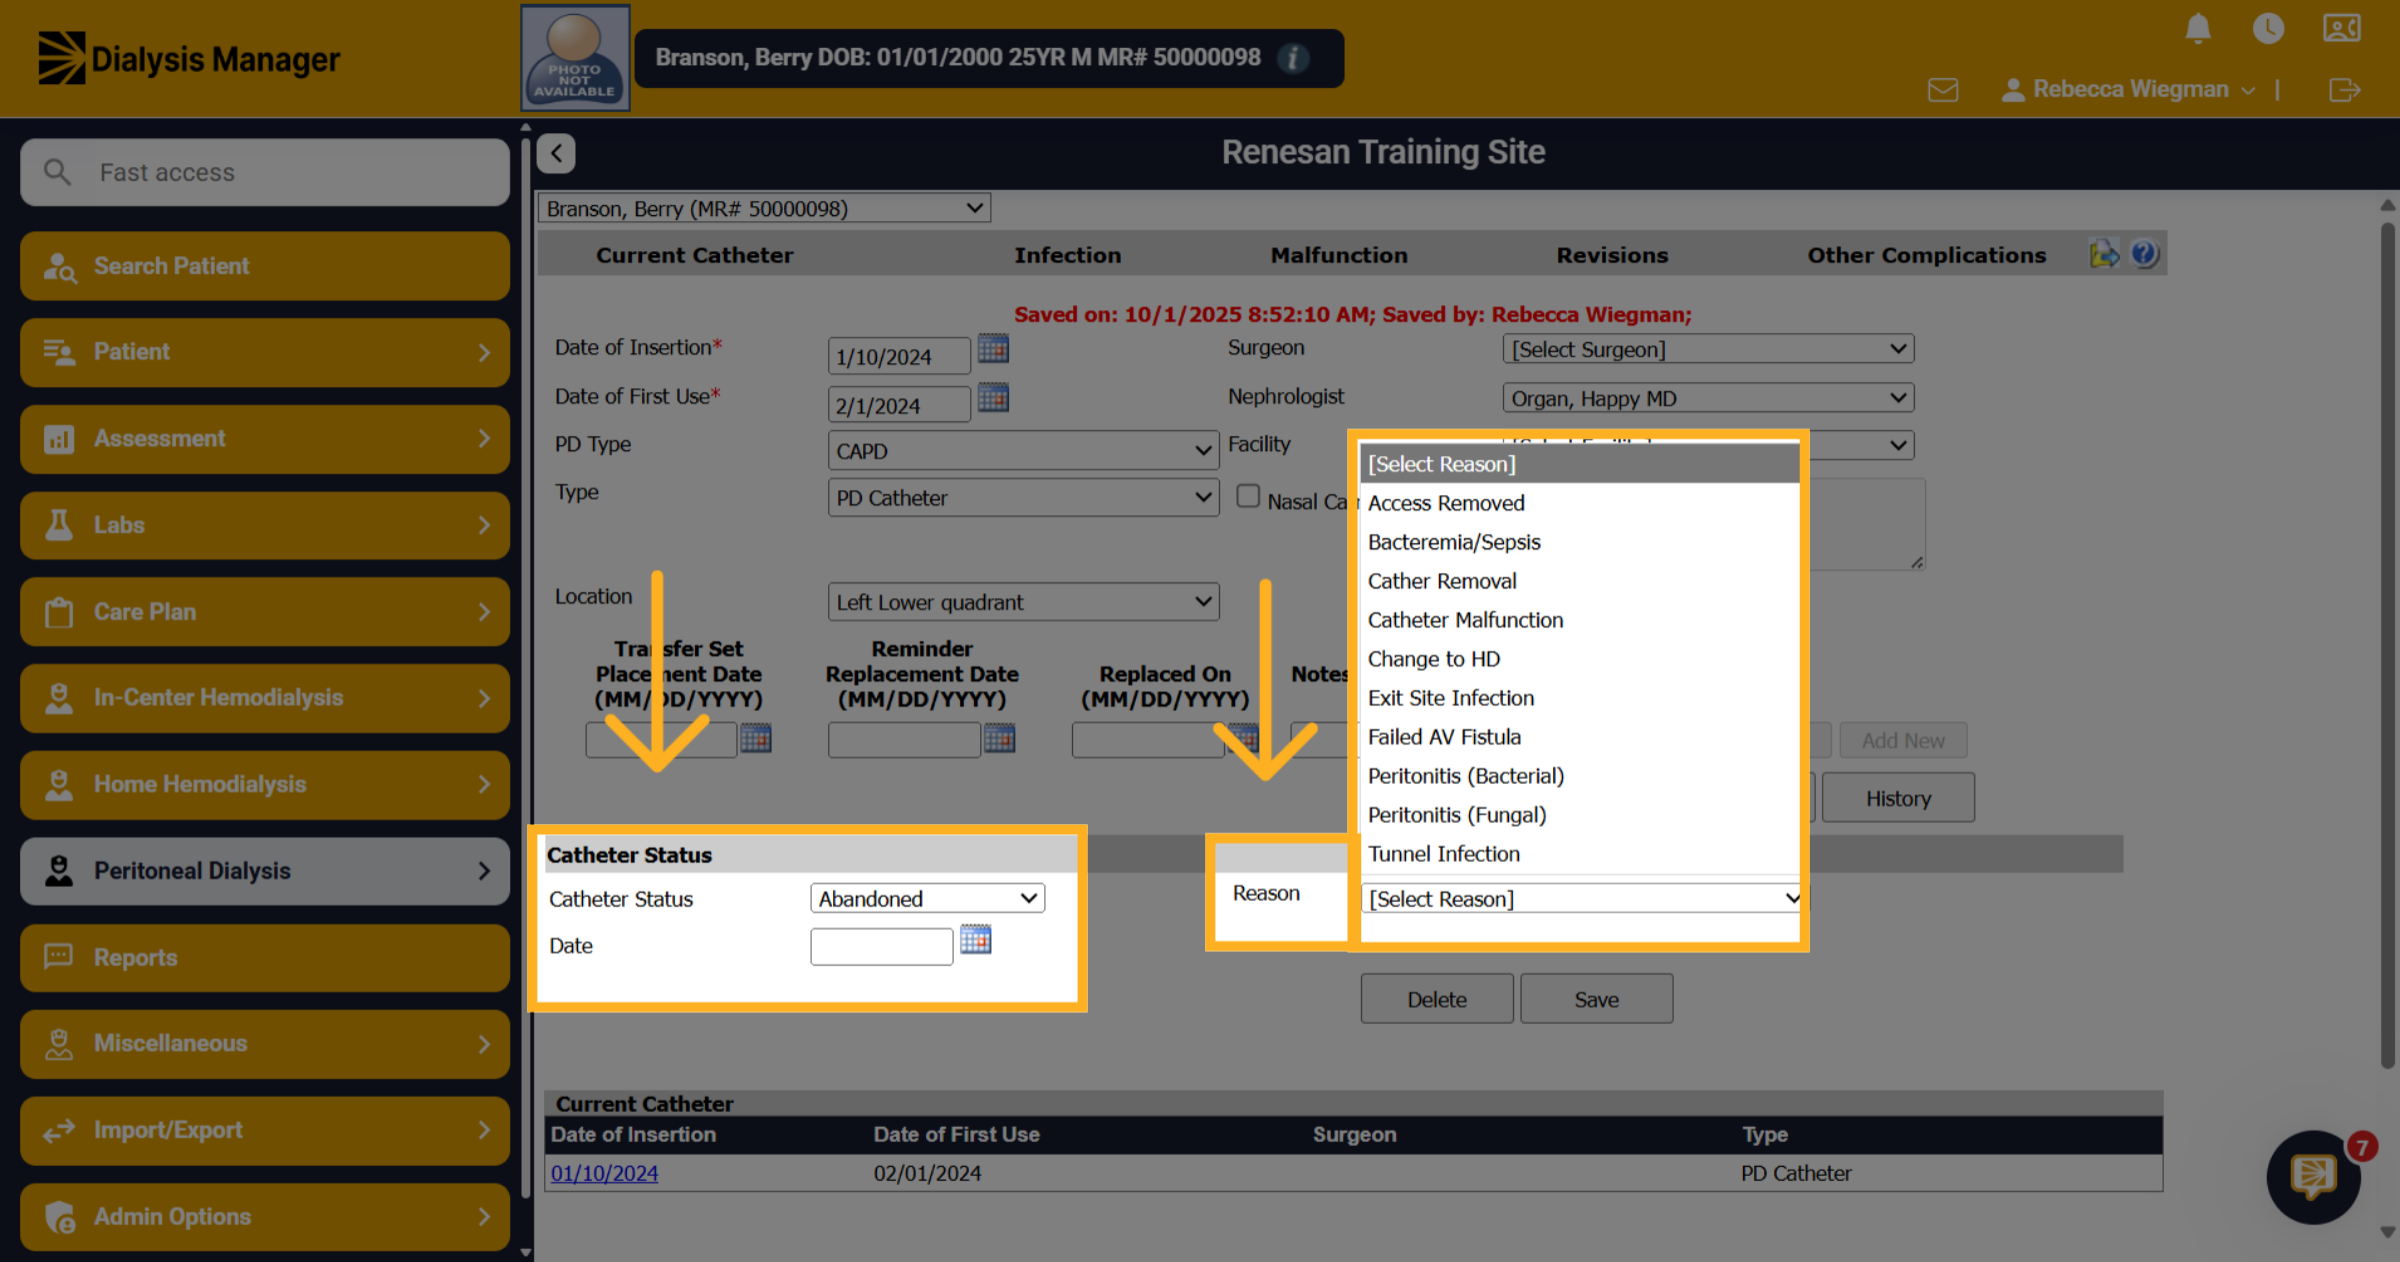
Task: Open calendar for Catheter Status Date
Action: pyautogui.click(x=975, y=940)
